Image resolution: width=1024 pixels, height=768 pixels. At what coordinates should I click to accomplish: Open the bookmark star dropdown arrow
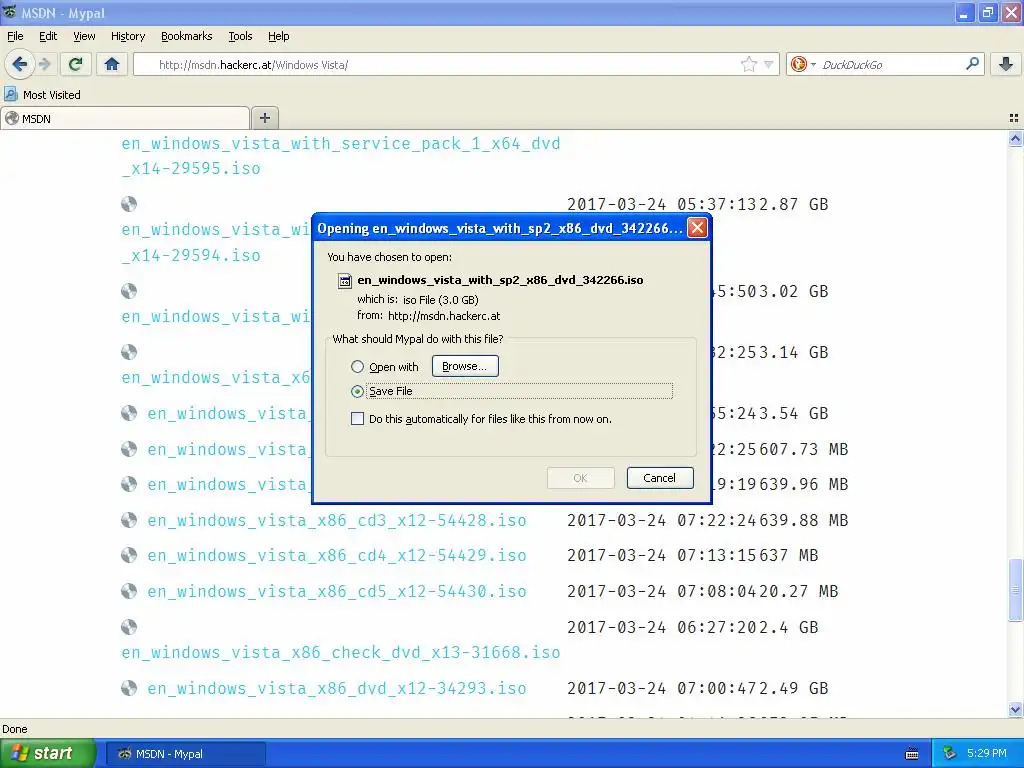(x=769, y=64)
